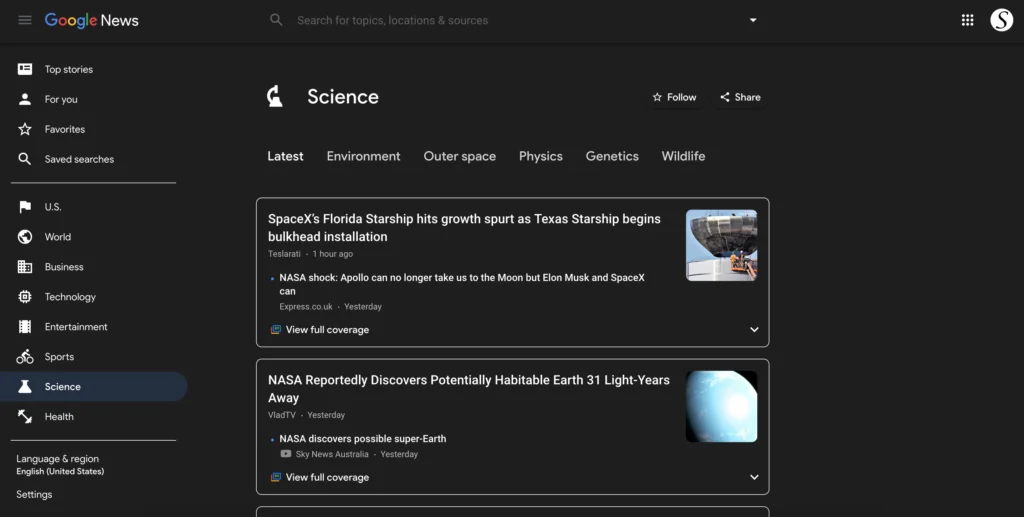Switch to the Outer space tab
Image resolution: width=1024 pixels, height=517 pixels.
459,157
